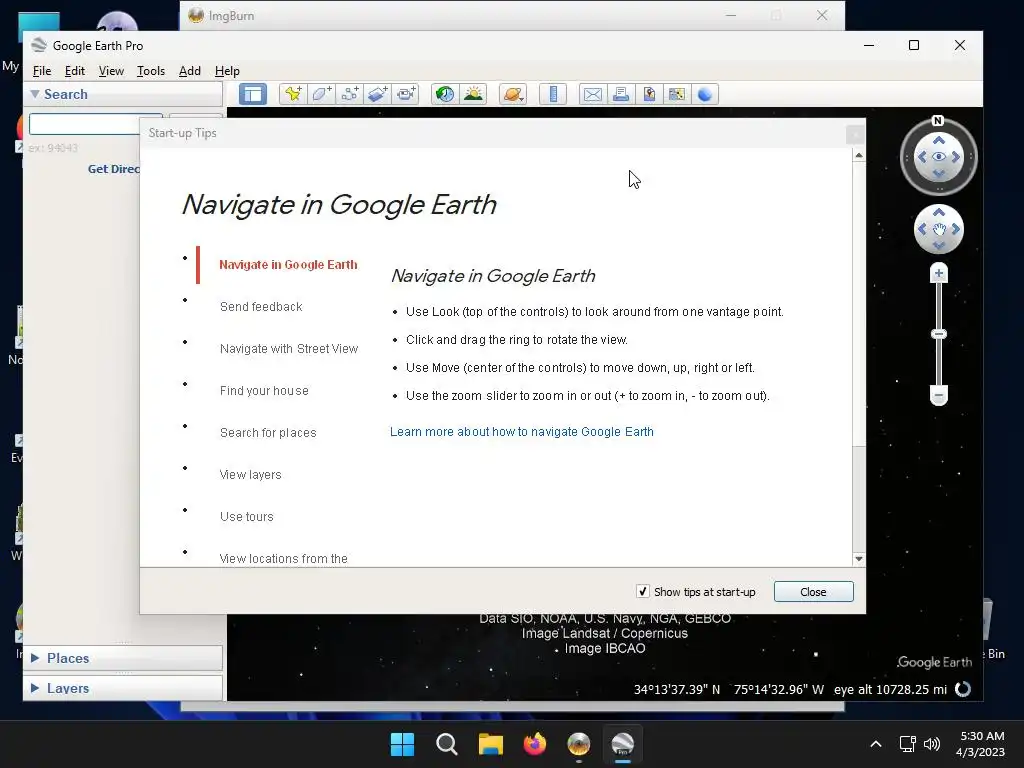Click the zoom slider handle
This screenshot has width=1024, height=768.
(938, 334)
